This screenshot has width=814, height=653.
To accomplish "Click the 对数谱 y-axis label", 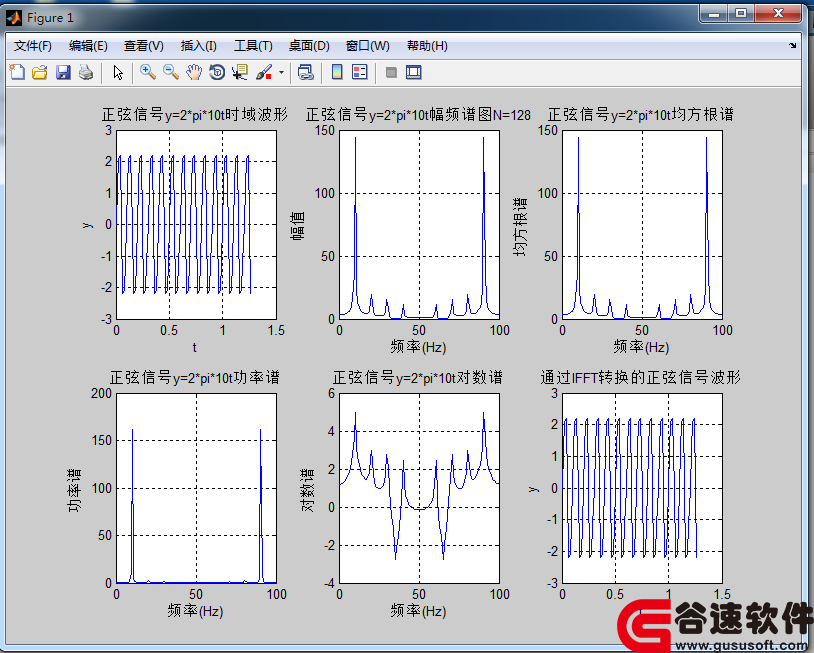I will (308, 490).
